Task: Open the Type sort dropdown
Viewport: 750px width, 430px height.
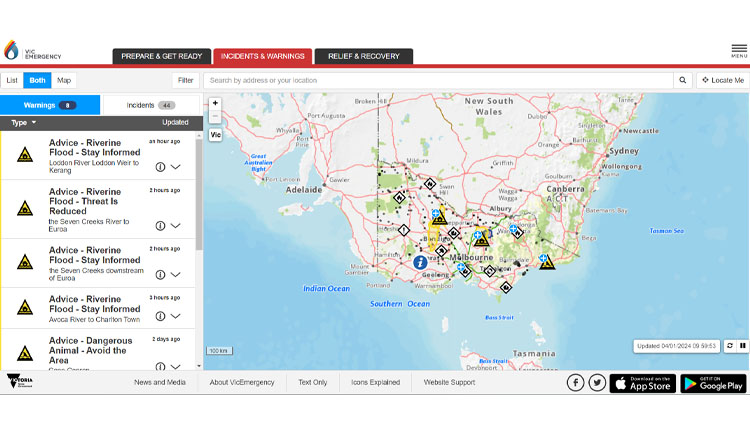Action: coord(23,122)
